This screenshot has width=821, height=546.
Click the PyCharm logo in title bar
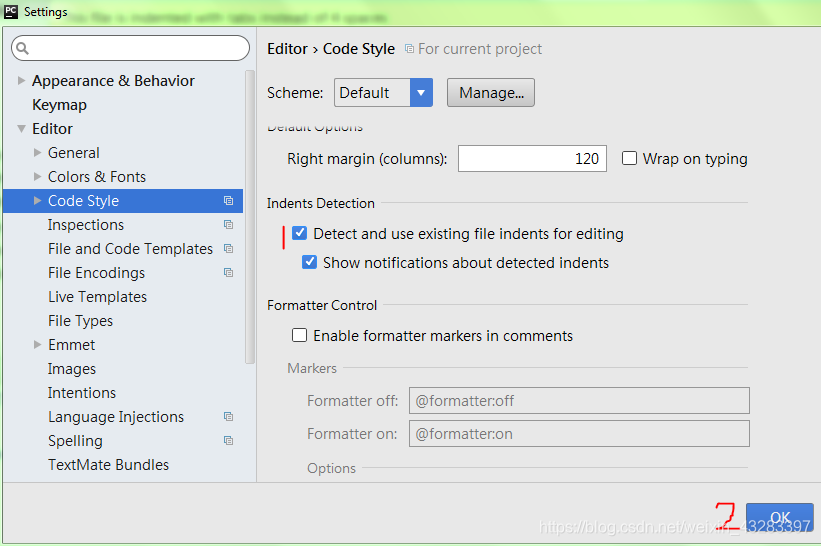click(x=10, y=12)
